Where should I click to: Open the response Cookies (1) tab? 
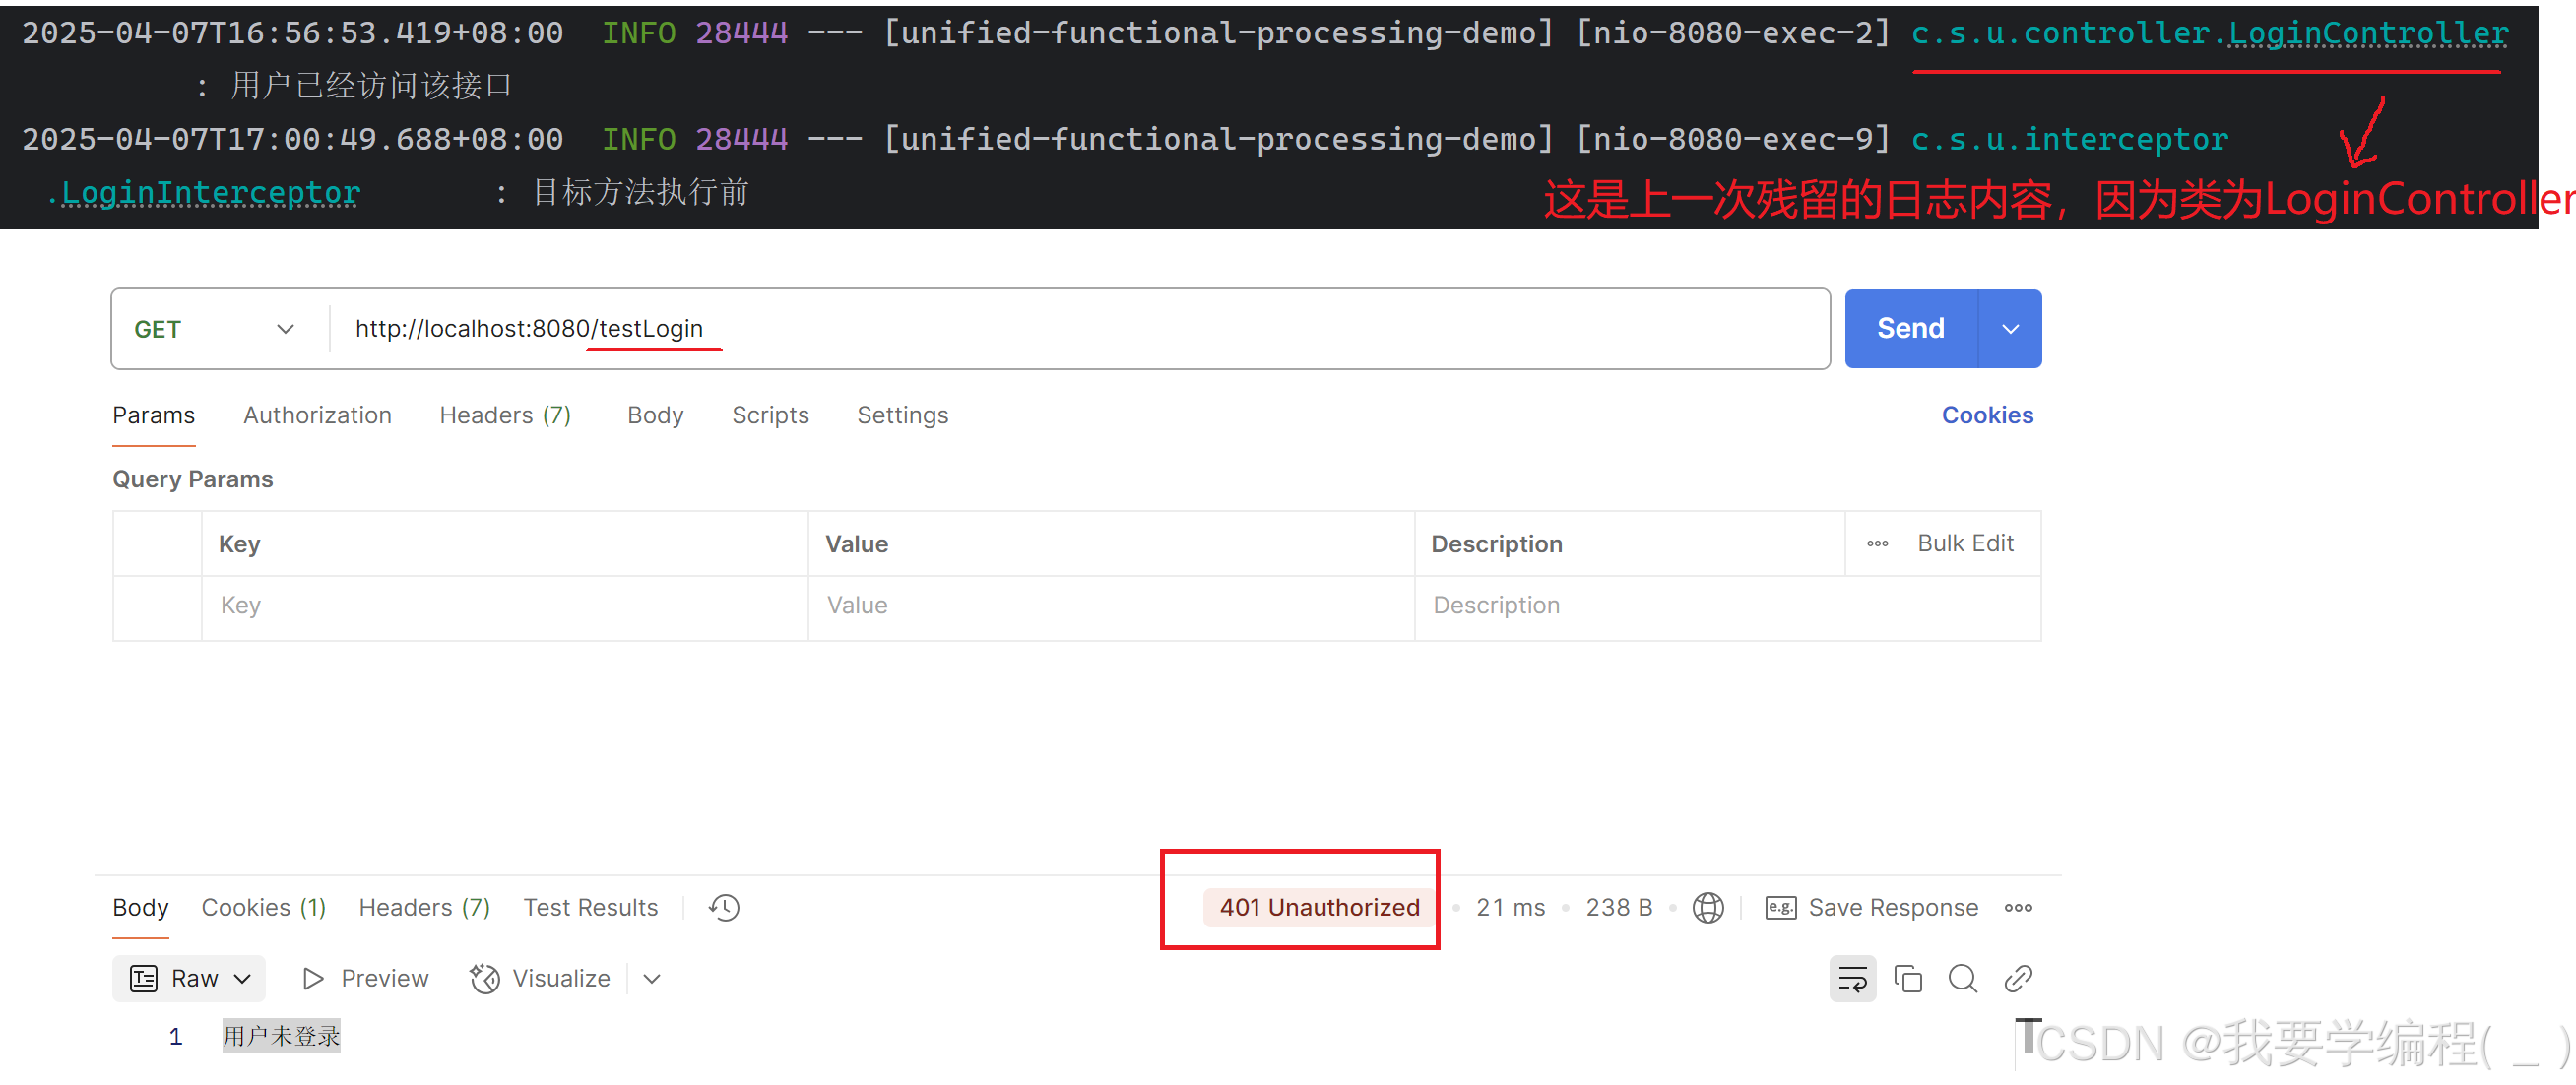pyautogui.click(x=263, y=907)
